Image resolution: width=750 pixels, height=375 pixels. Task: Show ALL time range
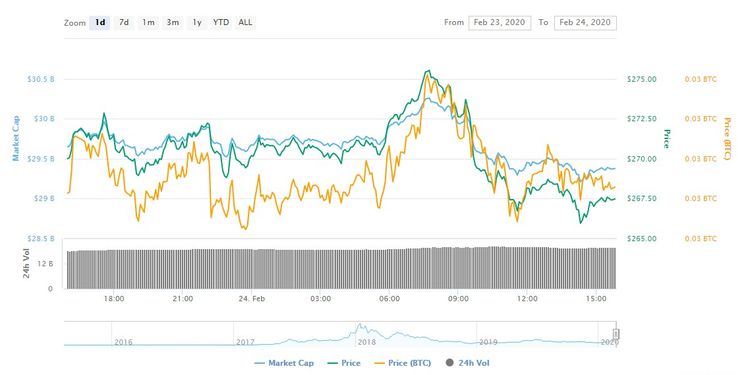pos(245,22)
